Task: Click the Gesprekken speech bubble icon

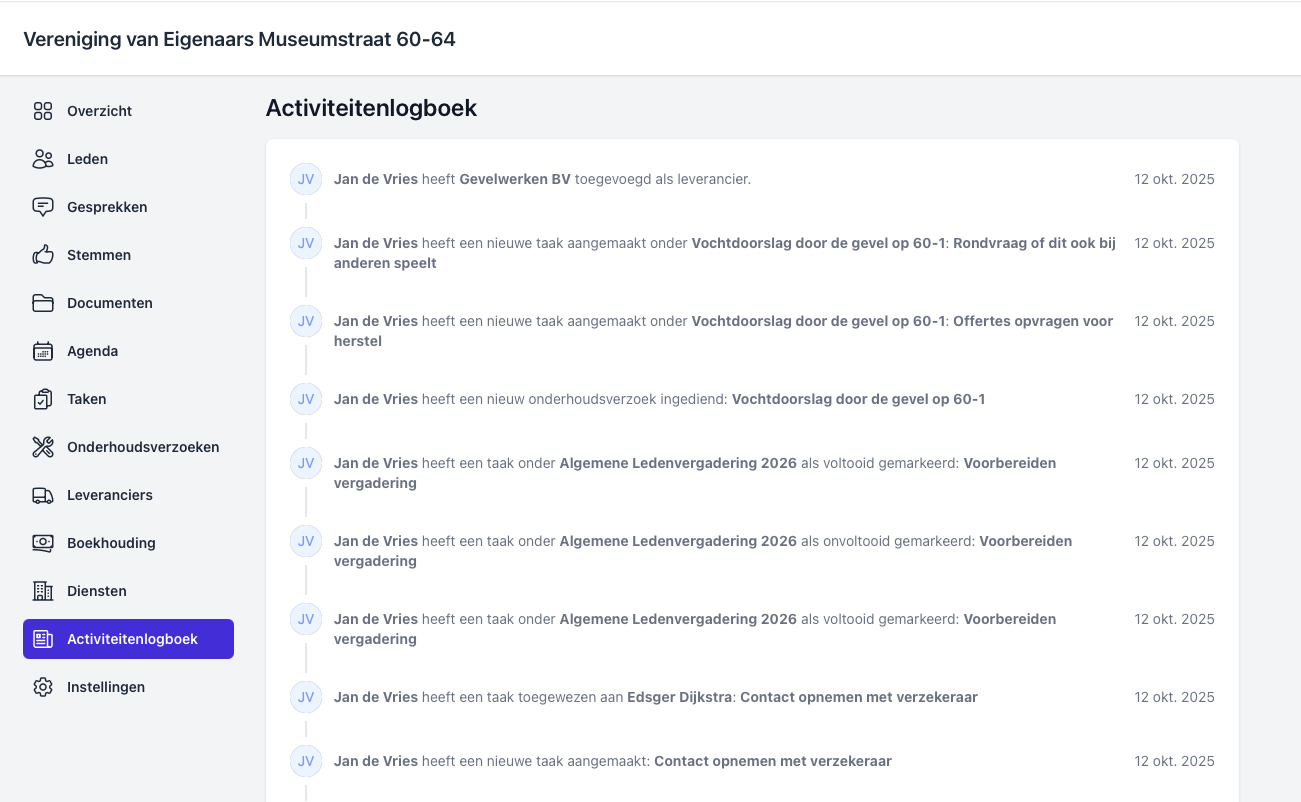Action: (43, 207)
